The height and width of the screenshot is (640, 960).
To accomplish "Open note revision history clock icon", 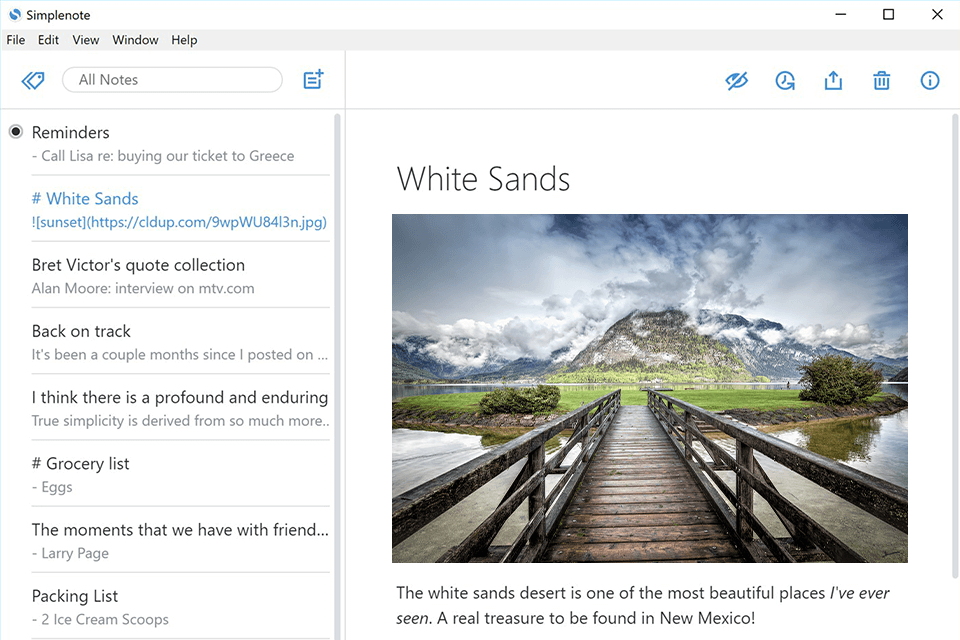I will tap(785, 80).
